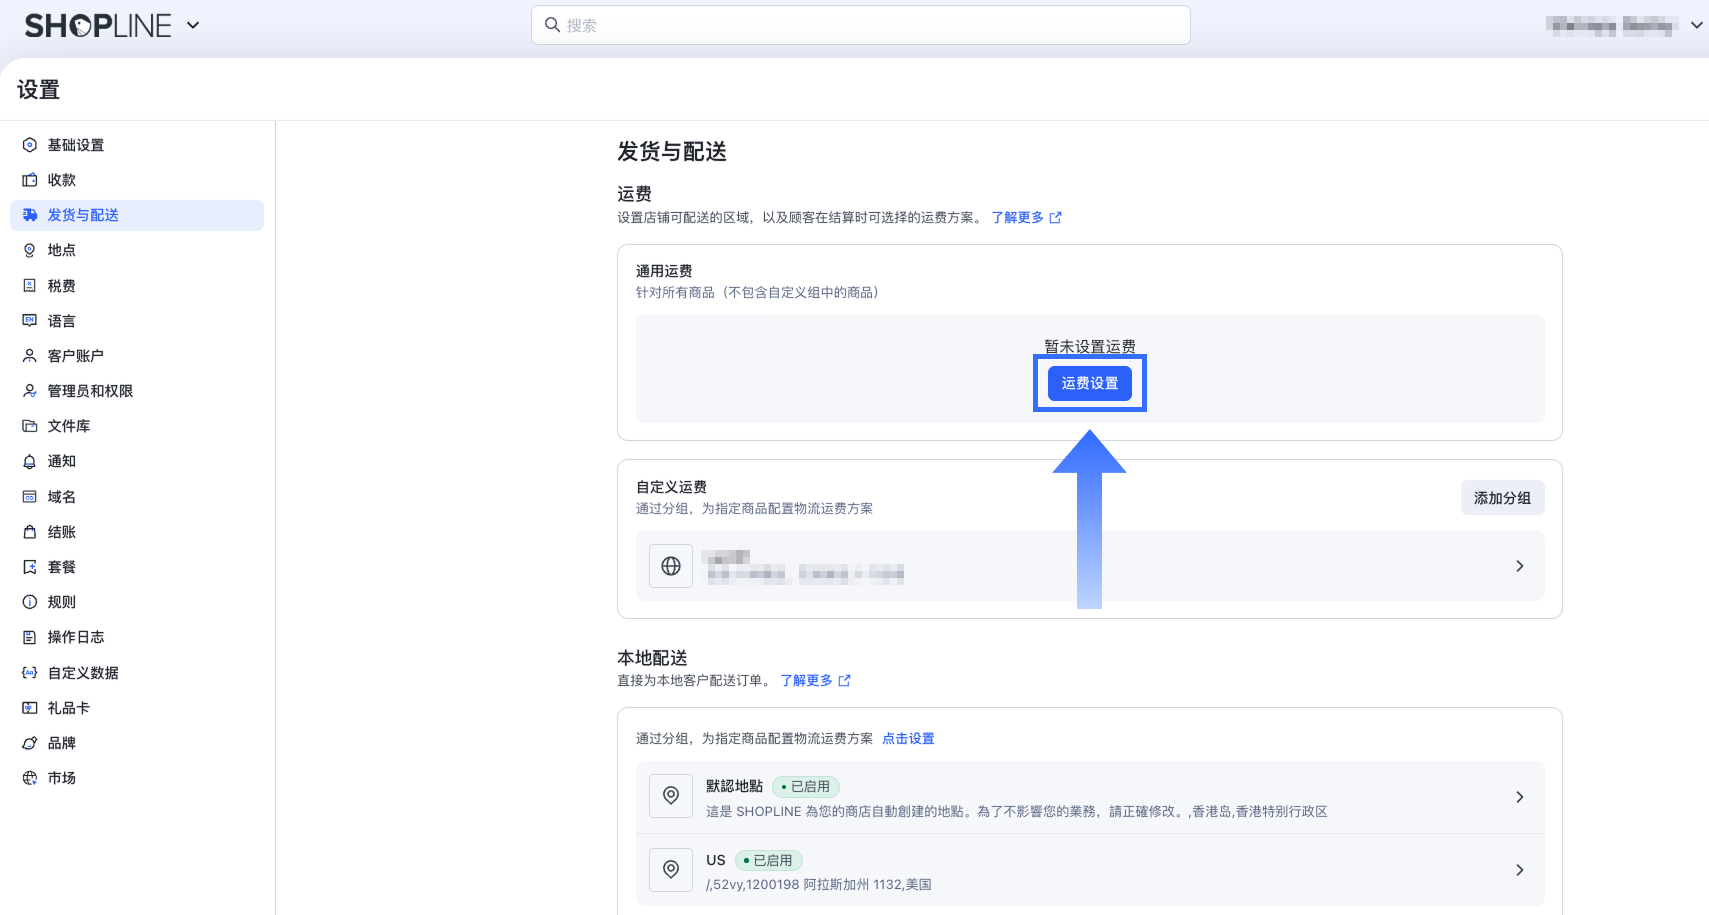Screen dimensions: 1709x915
Task: Click the 客户账户 person icon
Action: [x=30, y=356]
